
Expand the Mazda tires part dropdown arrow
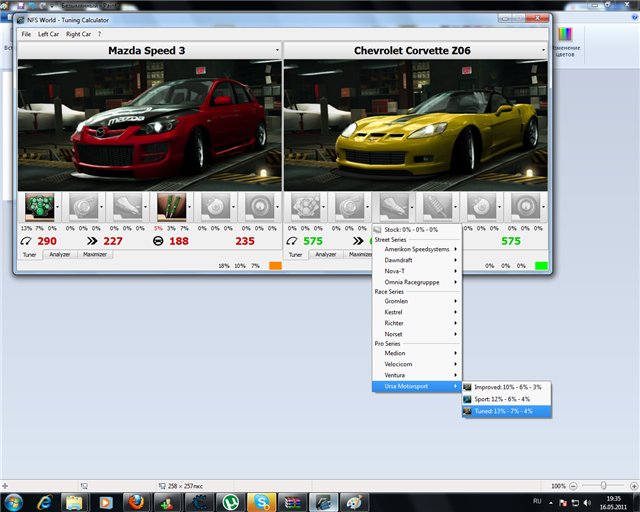(x=278, y=207)
